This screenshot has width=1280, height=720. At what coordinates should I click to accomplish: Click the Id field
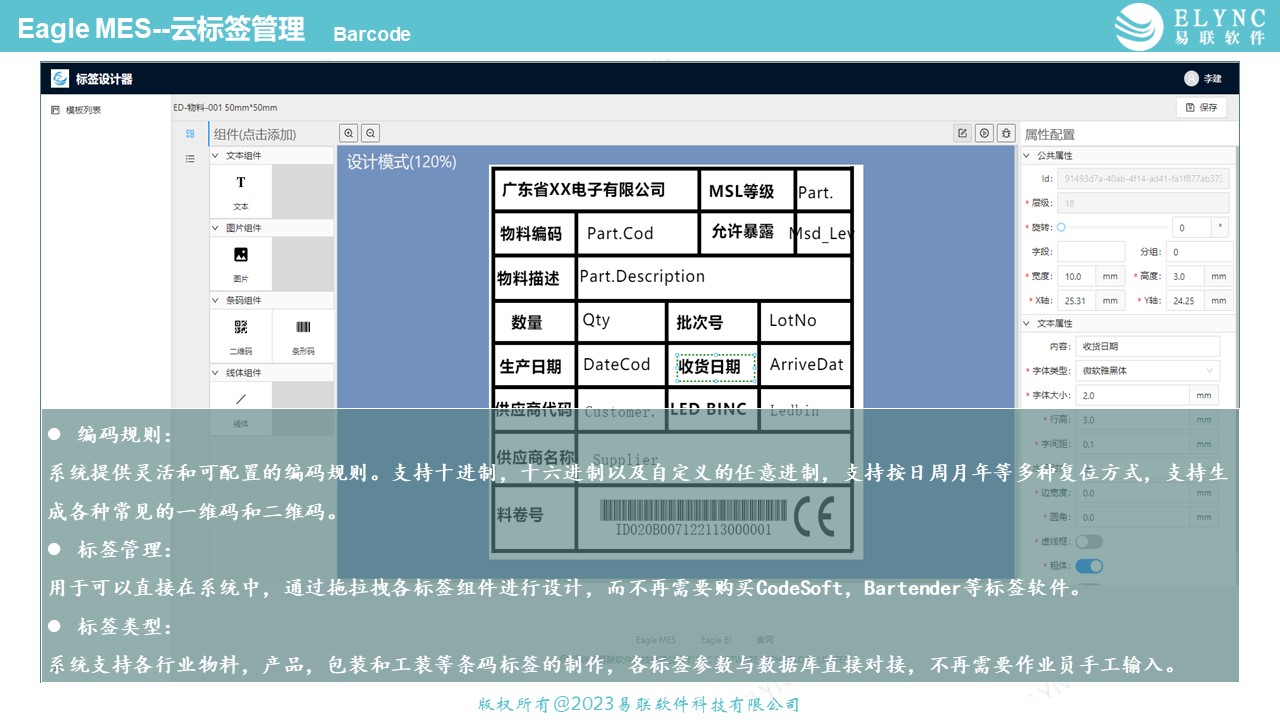(x=1143, y=179)
